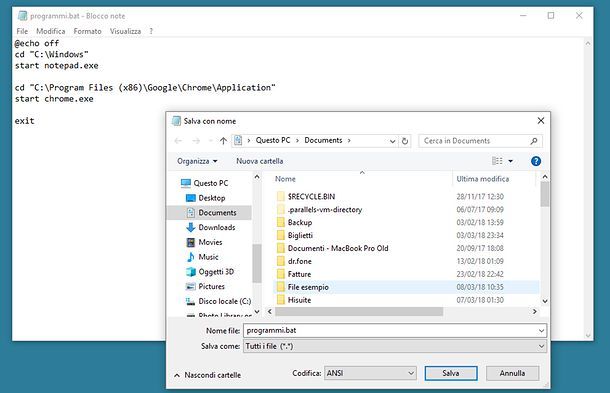The image size is (610, 393).
Task: Close the Salva con nome dialog
Action: coord(541,121)
